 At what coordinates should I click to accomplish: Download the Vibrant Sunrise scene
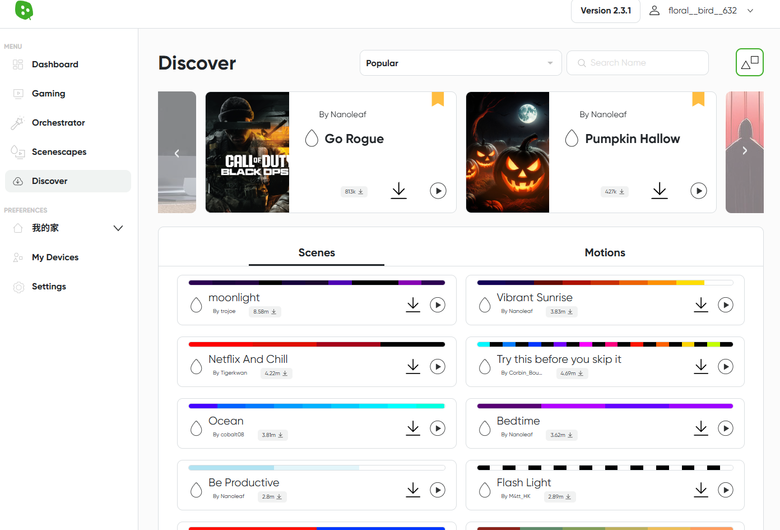(701, 305)
